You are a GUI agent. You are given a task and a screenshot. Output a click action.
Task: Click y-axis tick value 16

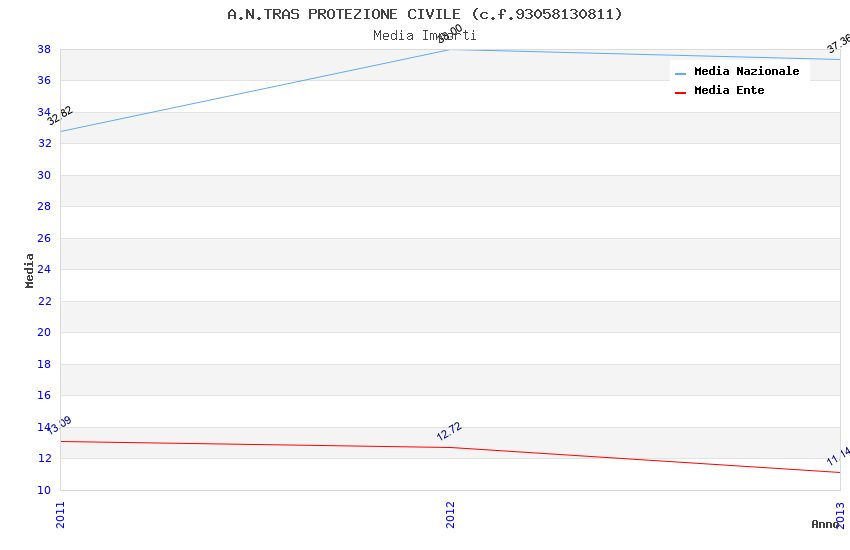[x=44, y=395]
